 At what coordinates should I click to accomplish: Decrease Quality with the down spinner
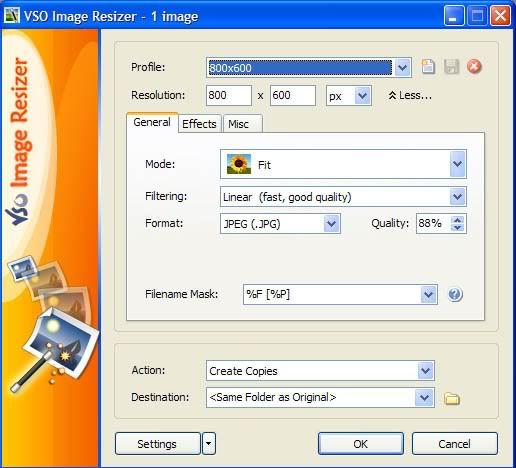[x=458, y=228]
